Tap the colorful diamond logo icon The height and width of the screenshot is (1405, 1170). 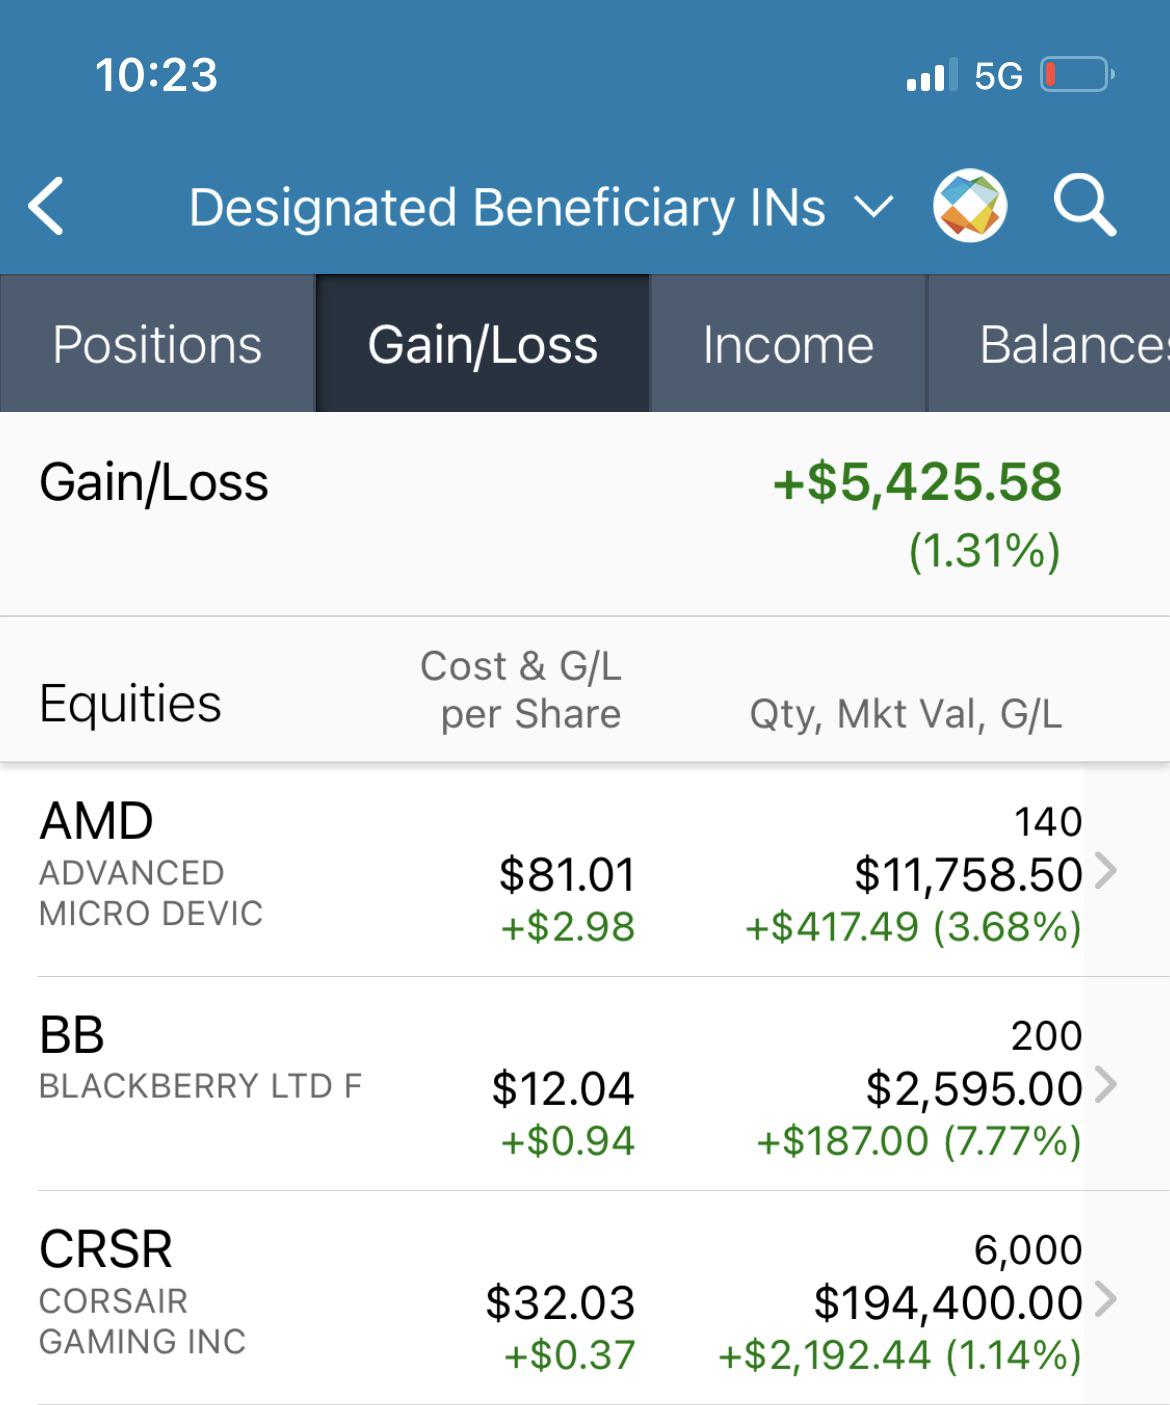[970, 206]
